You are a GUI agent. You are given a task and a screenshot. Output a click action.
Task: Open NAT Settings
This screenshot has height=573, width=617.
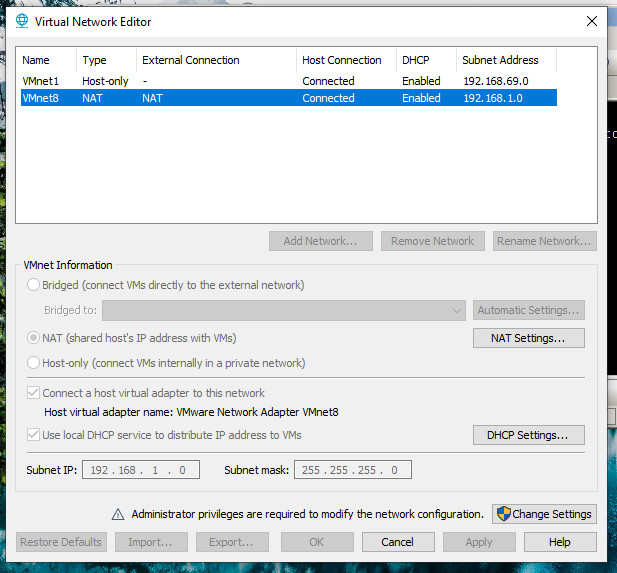528,338
